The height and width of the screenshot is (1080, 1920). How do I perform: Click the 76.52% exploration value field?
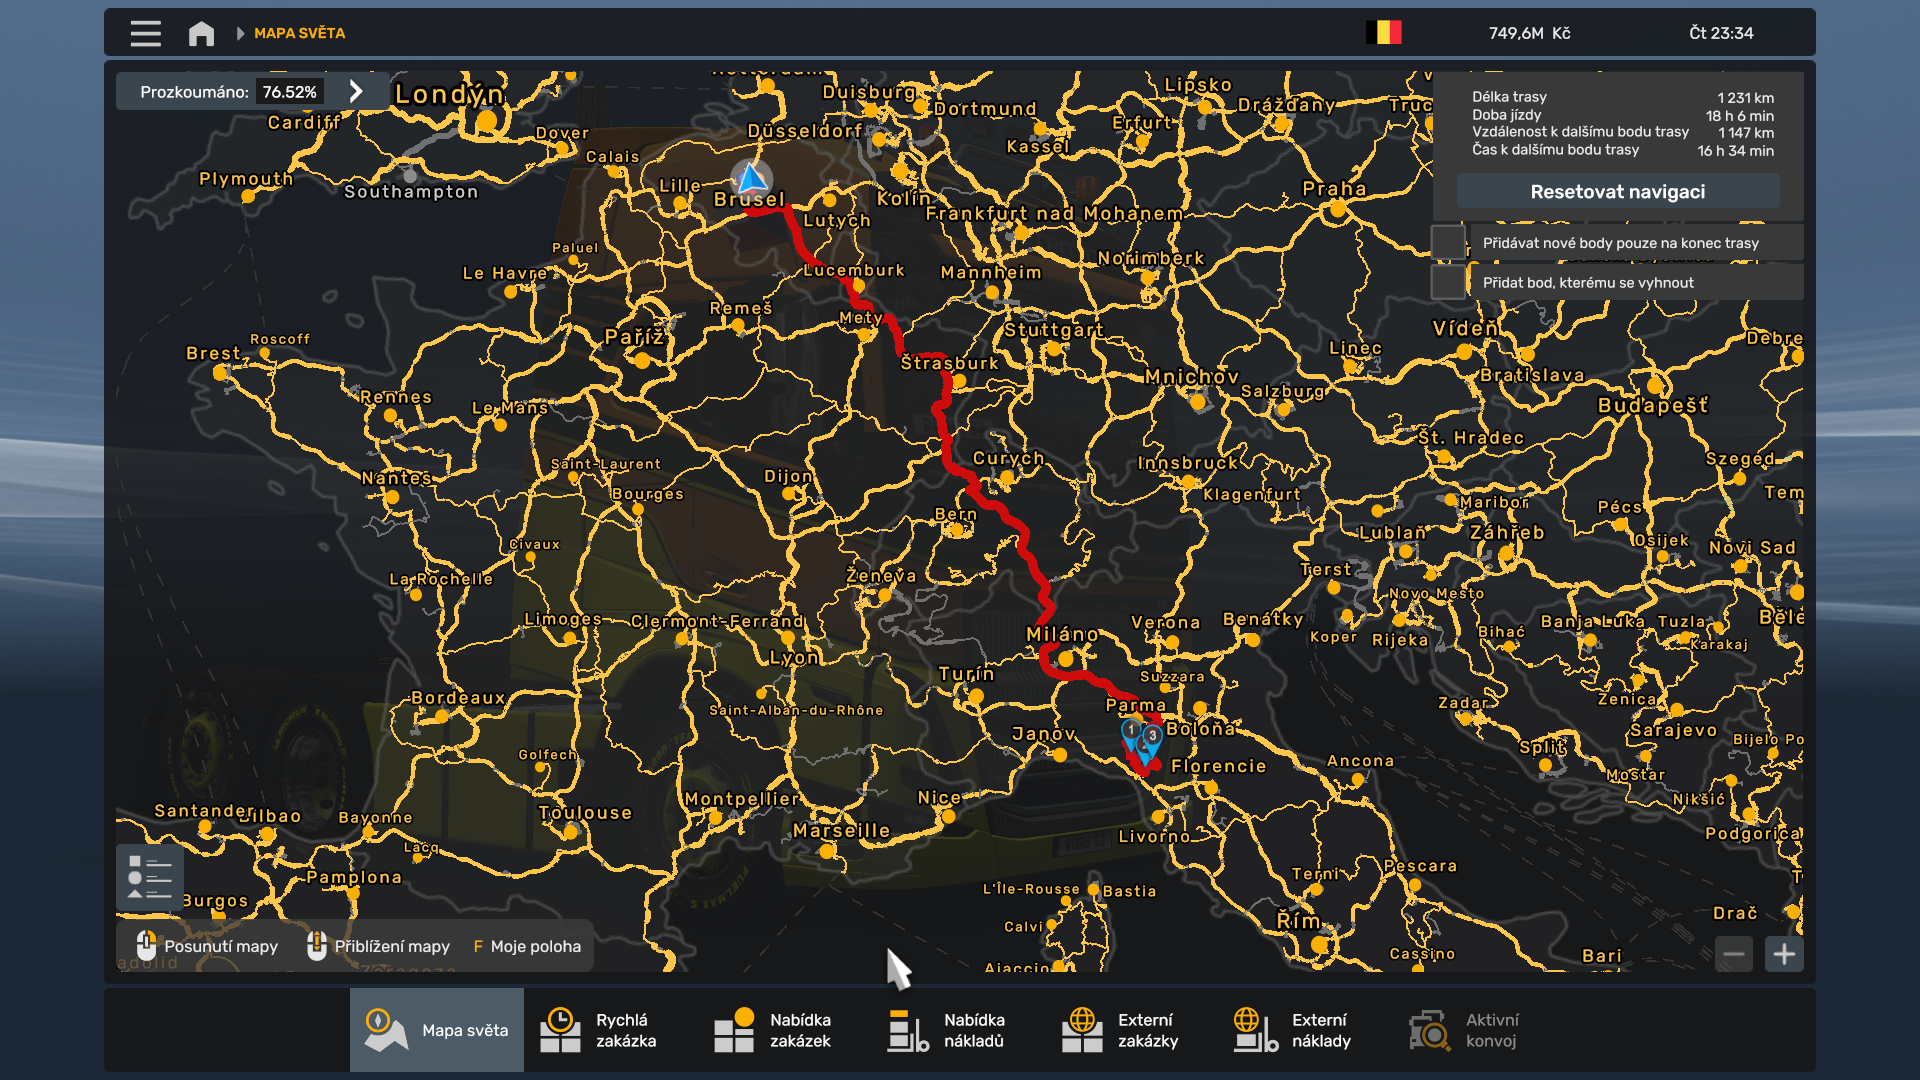(291, 90)
